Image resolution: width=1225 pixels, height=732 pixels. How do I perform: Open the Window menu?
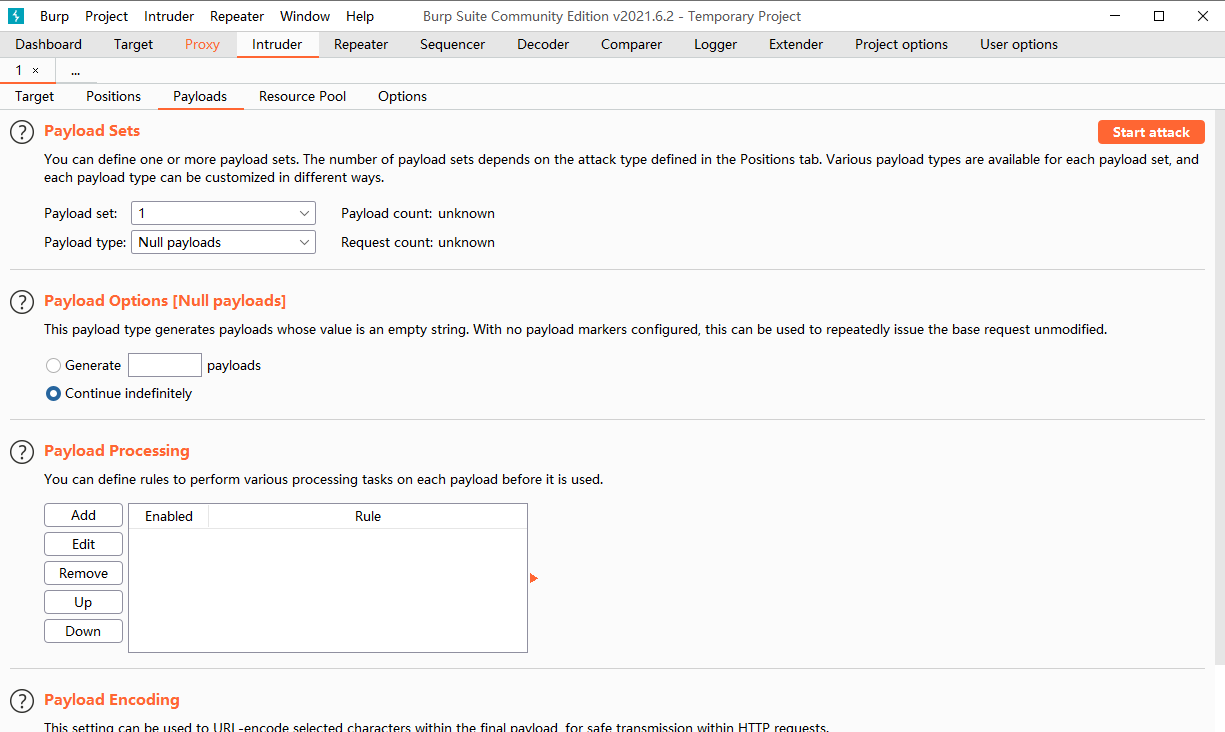coord(305,16)
